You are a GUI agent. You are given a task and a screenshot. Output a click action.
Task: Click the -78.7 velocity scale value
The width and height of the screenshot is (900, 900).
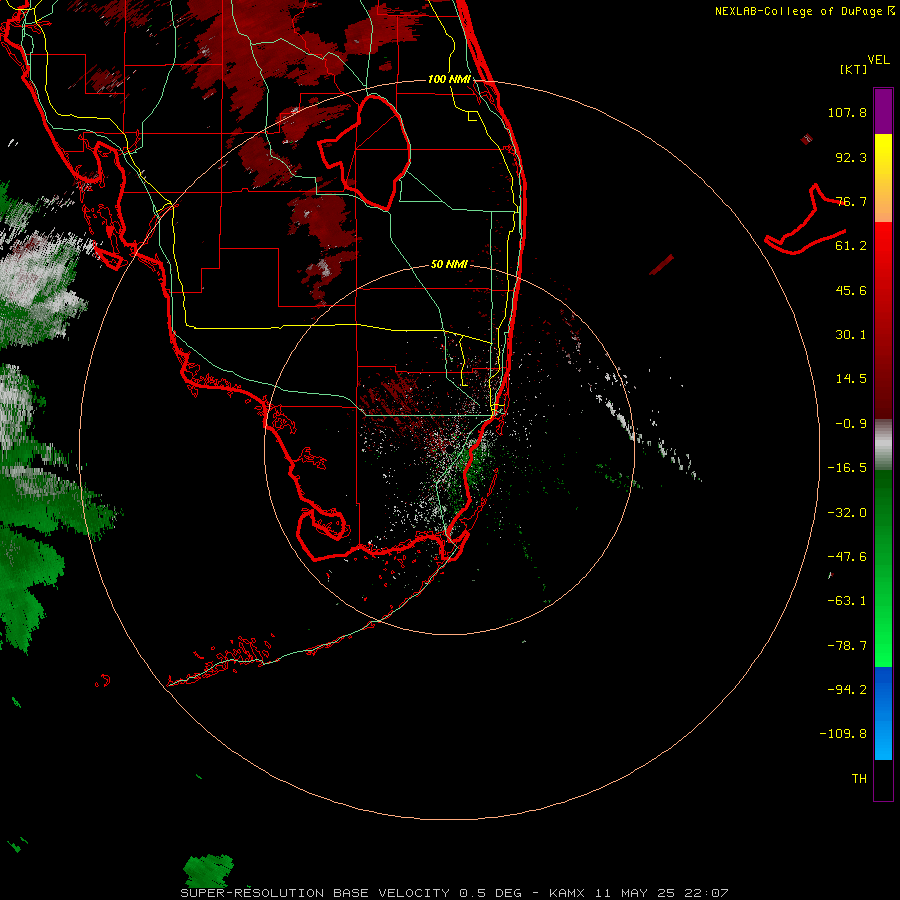click(x=847, y=646)
